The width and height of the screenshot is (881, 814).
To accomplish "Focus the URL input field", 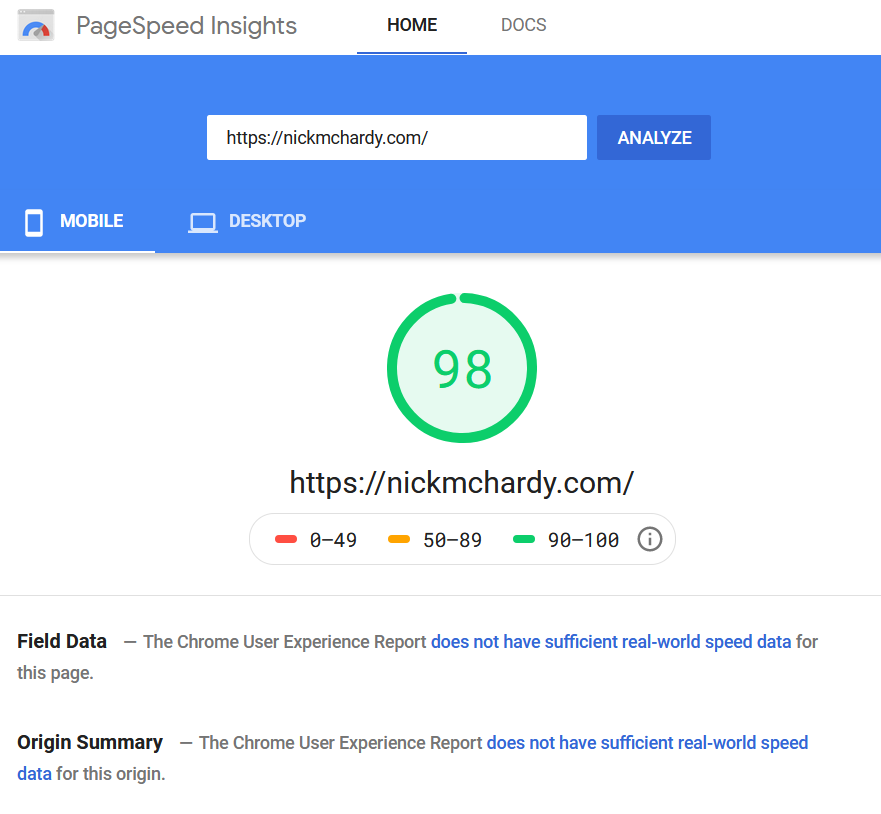I will click(397, 138).
